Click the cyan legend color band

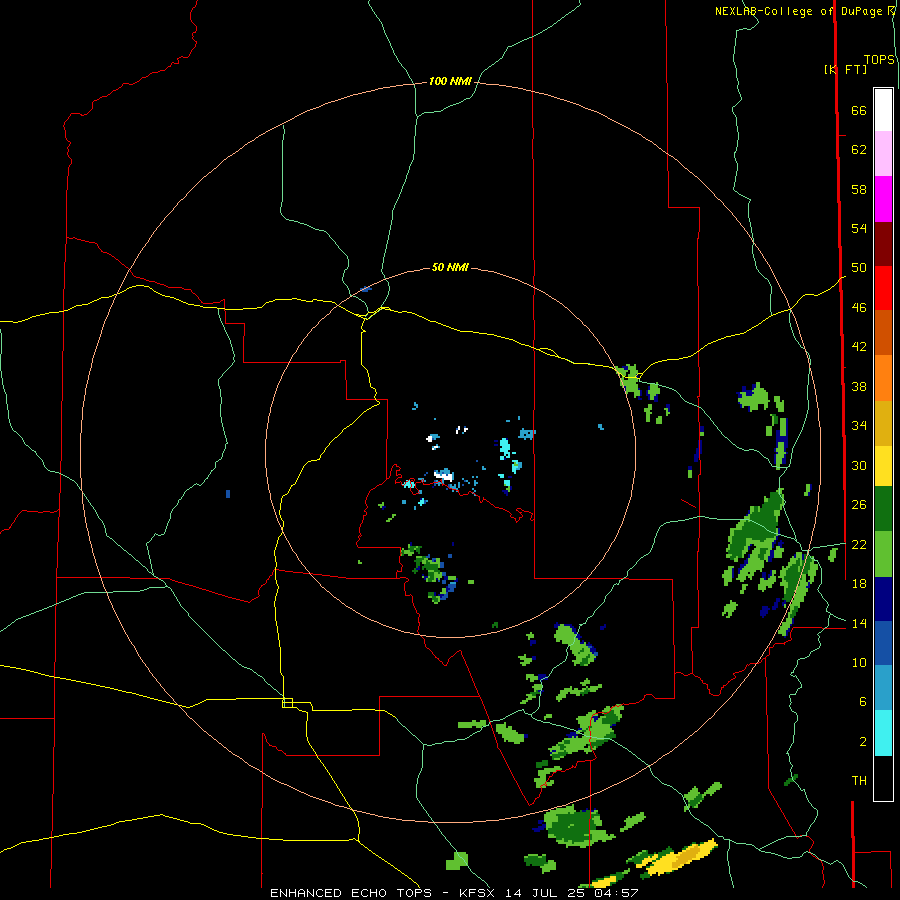coord(883,734)
